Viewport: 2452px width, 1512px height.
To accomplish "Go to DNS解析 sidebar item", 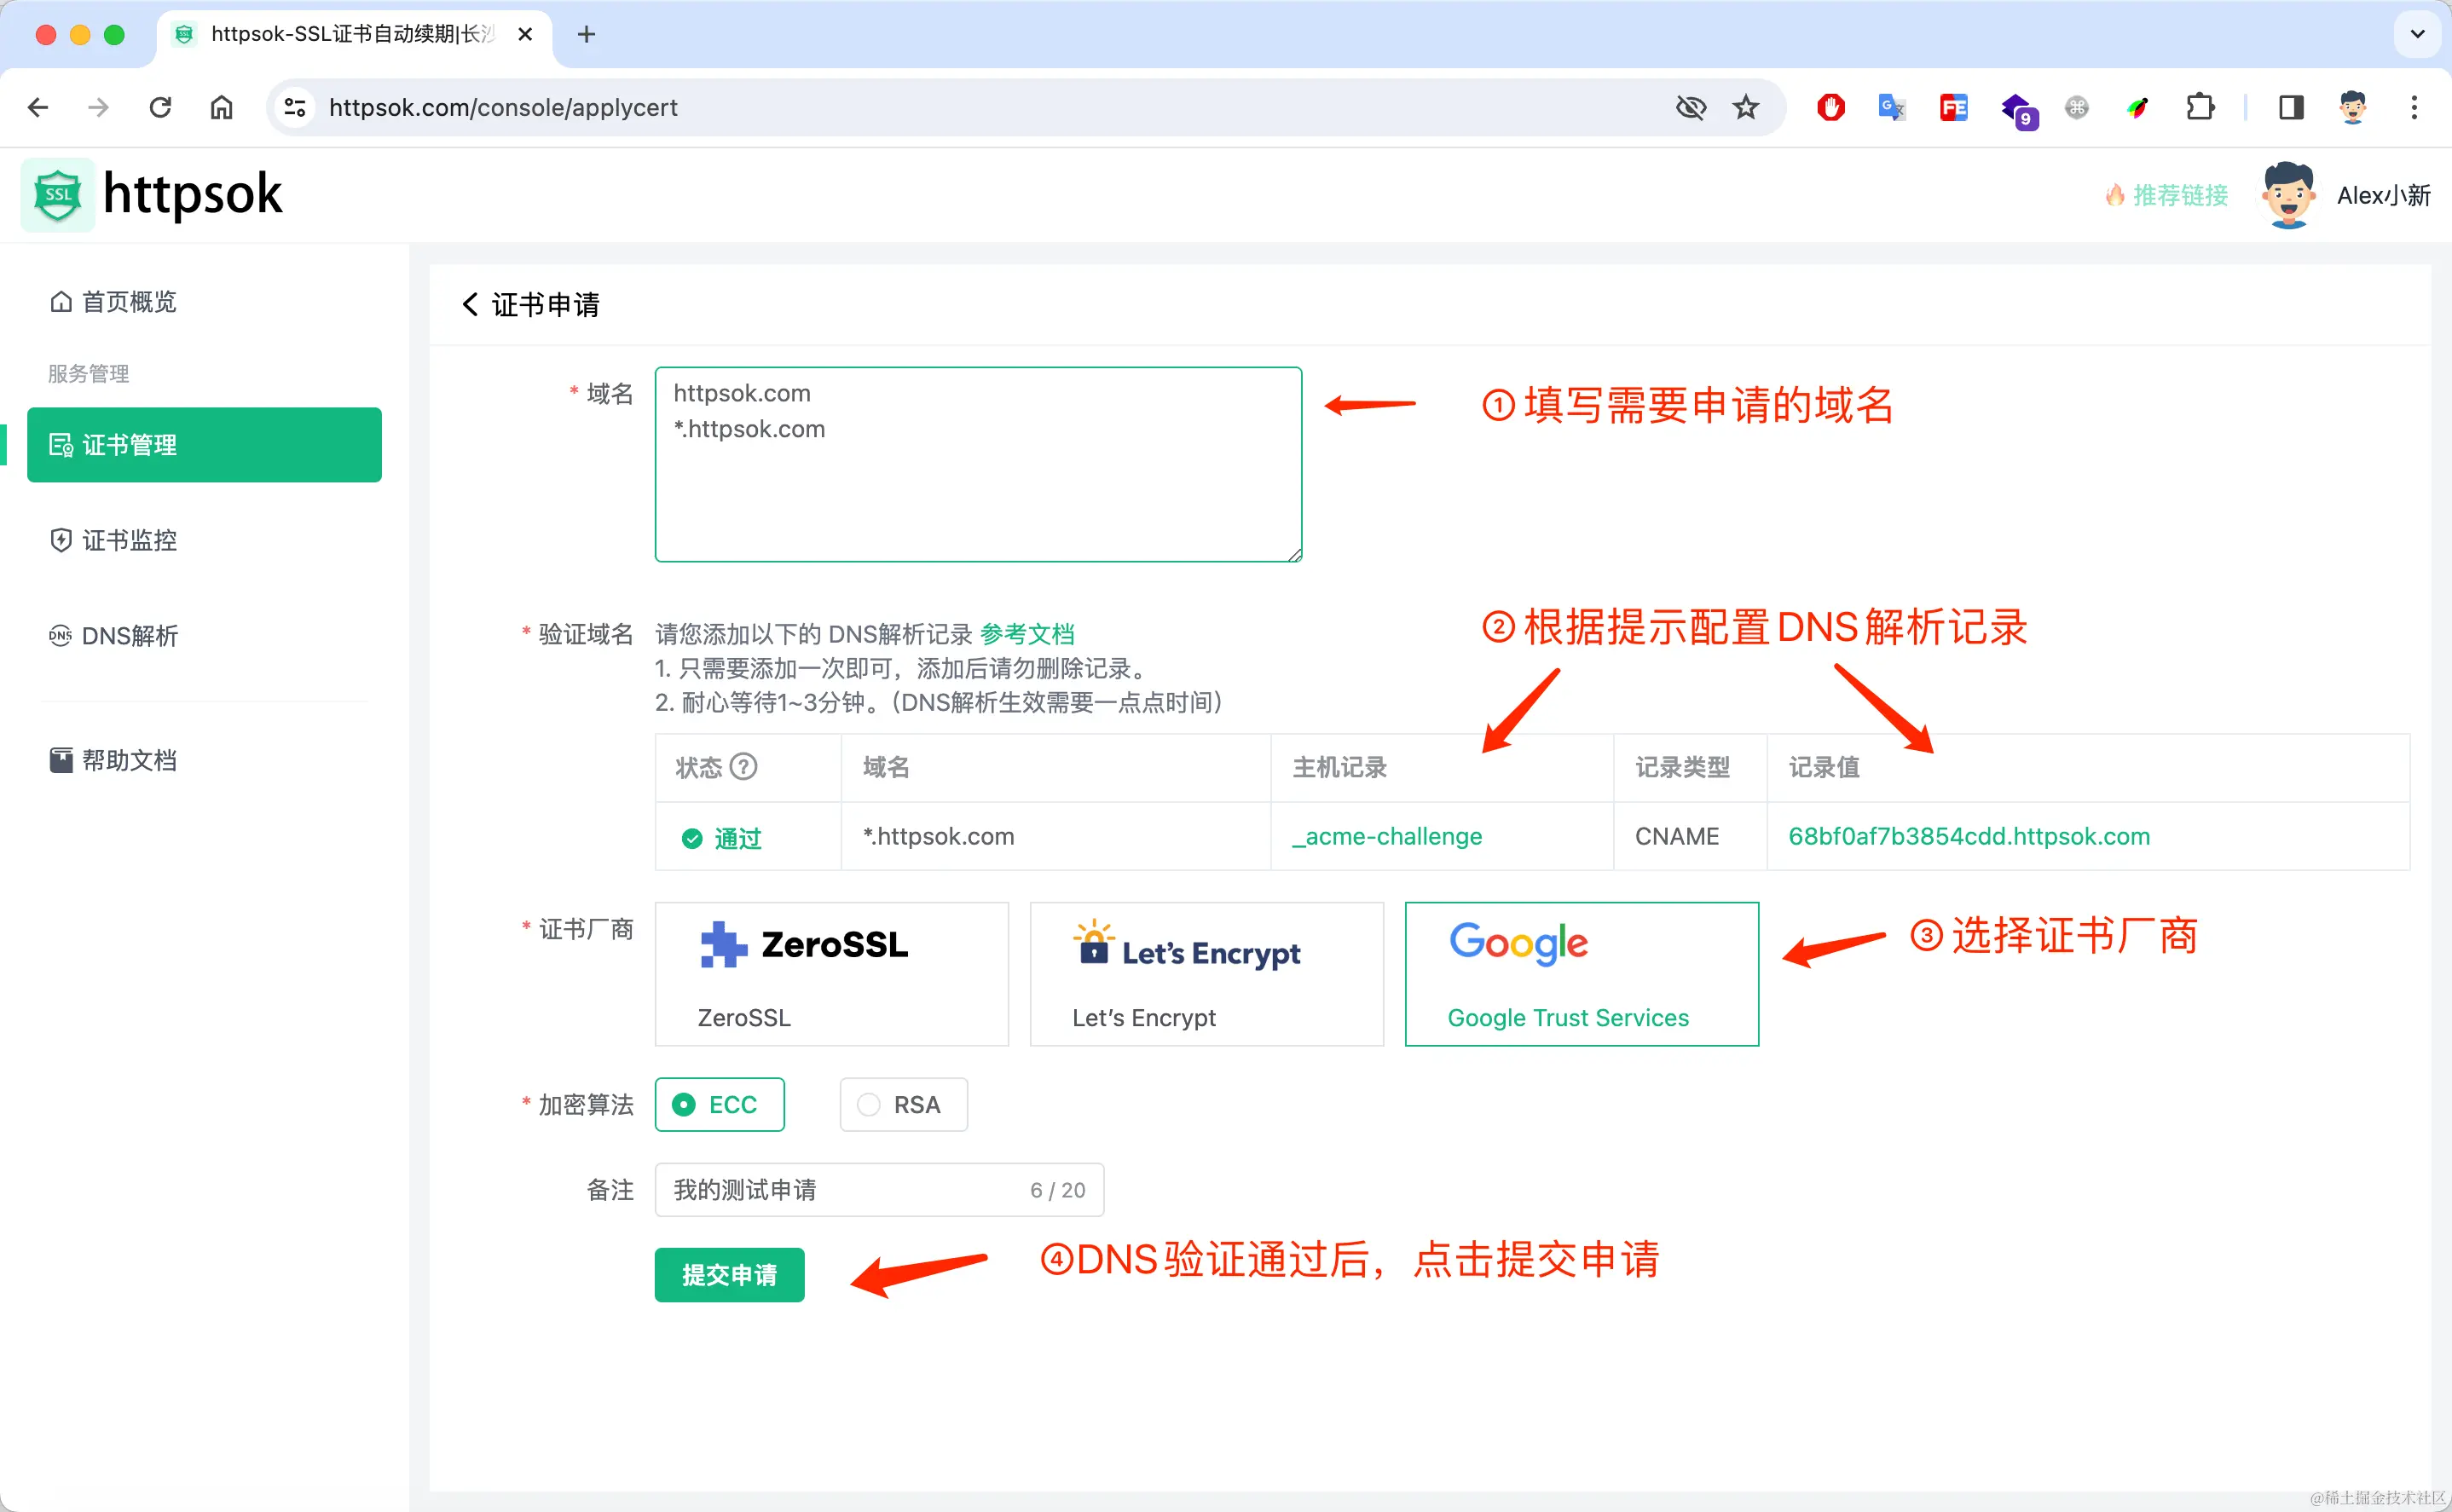I will (129, 636).
